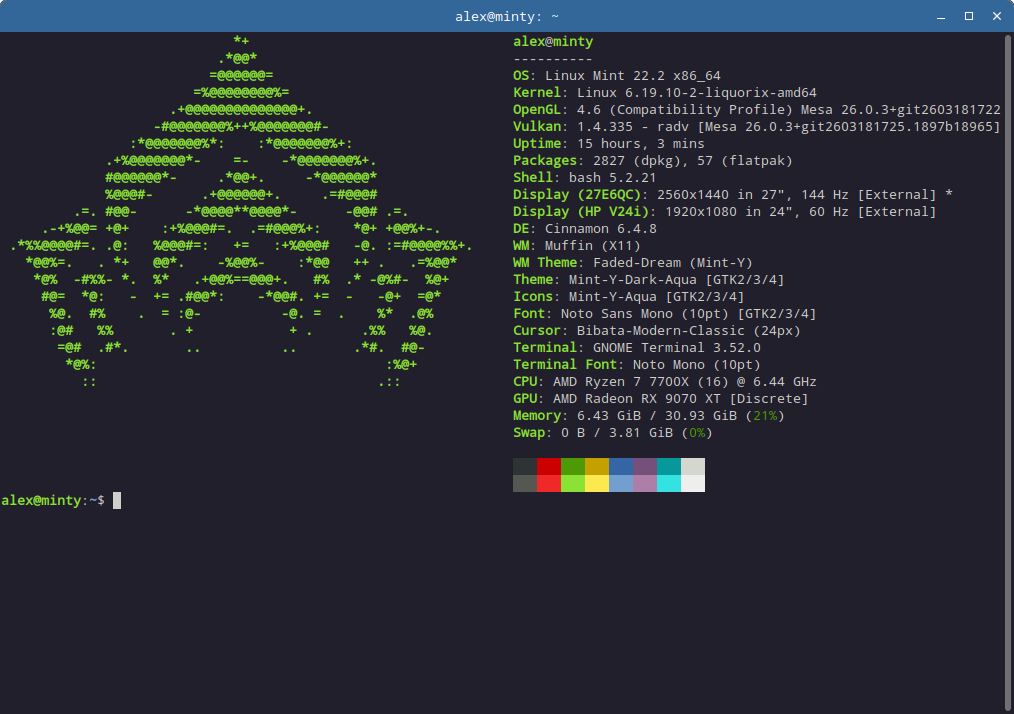1014x714 pixels.
Task: Pick the dark blue color block
Action: (x=620, y=466)
